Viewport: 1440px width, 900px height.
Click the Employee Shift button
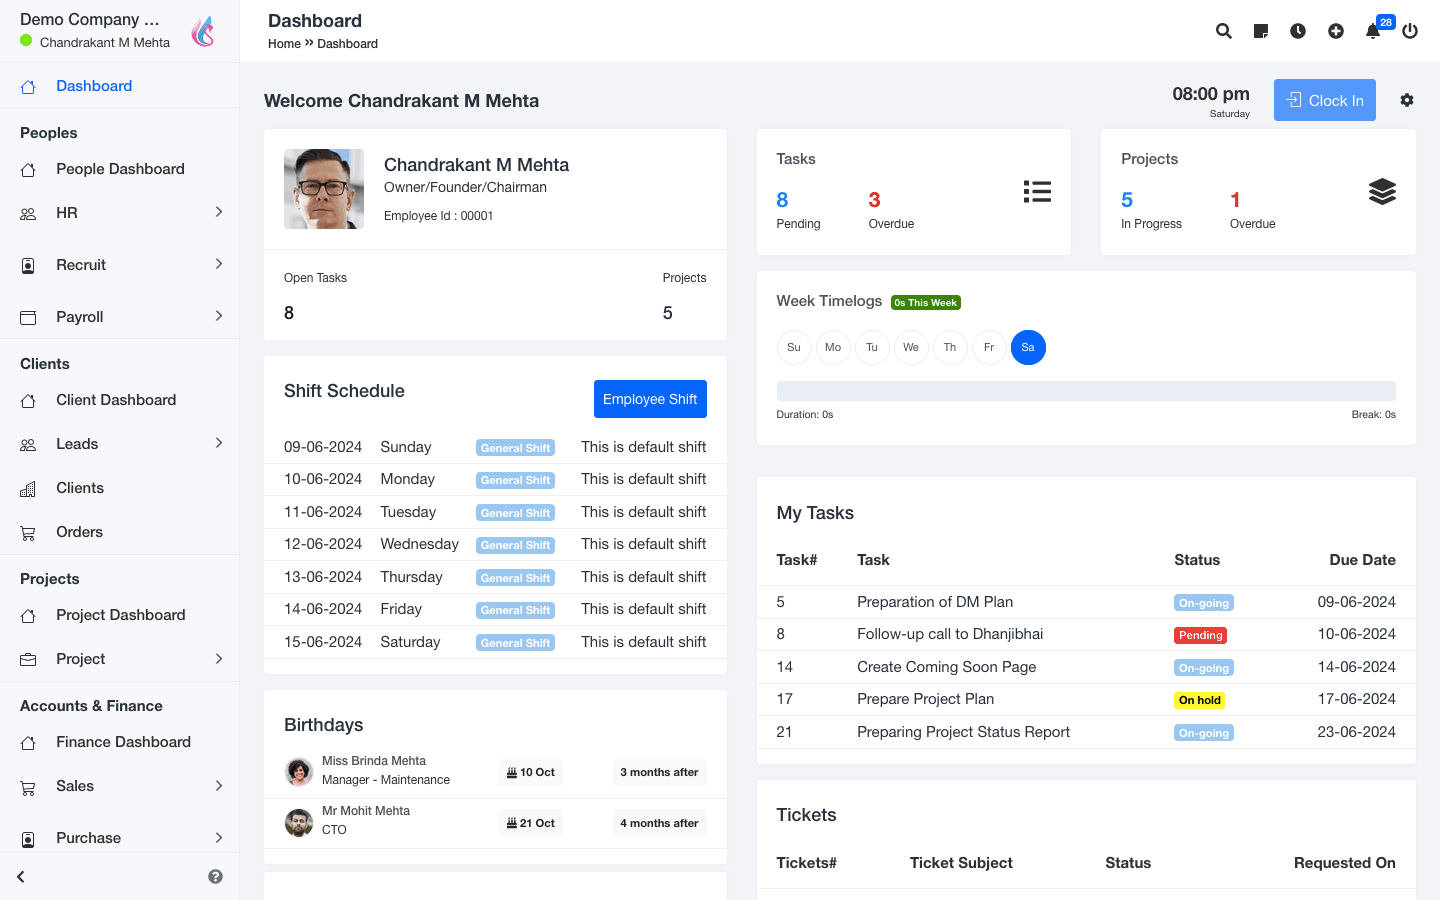tap(650, 399)
